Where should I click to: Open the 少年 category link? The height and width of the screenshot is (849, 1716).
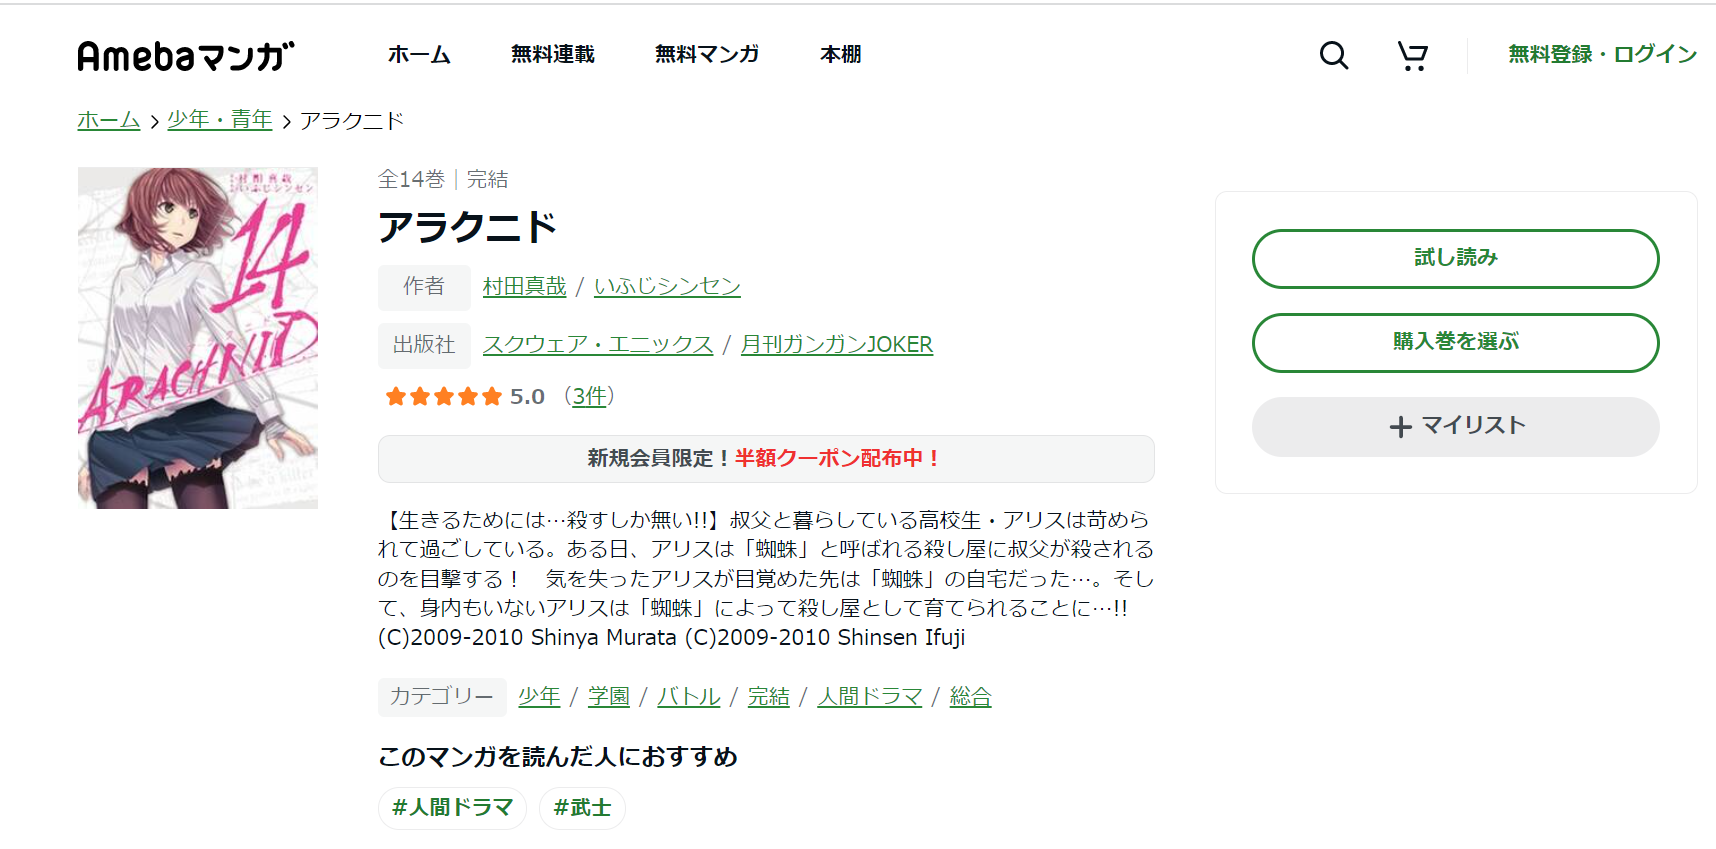tap(539, 696)
